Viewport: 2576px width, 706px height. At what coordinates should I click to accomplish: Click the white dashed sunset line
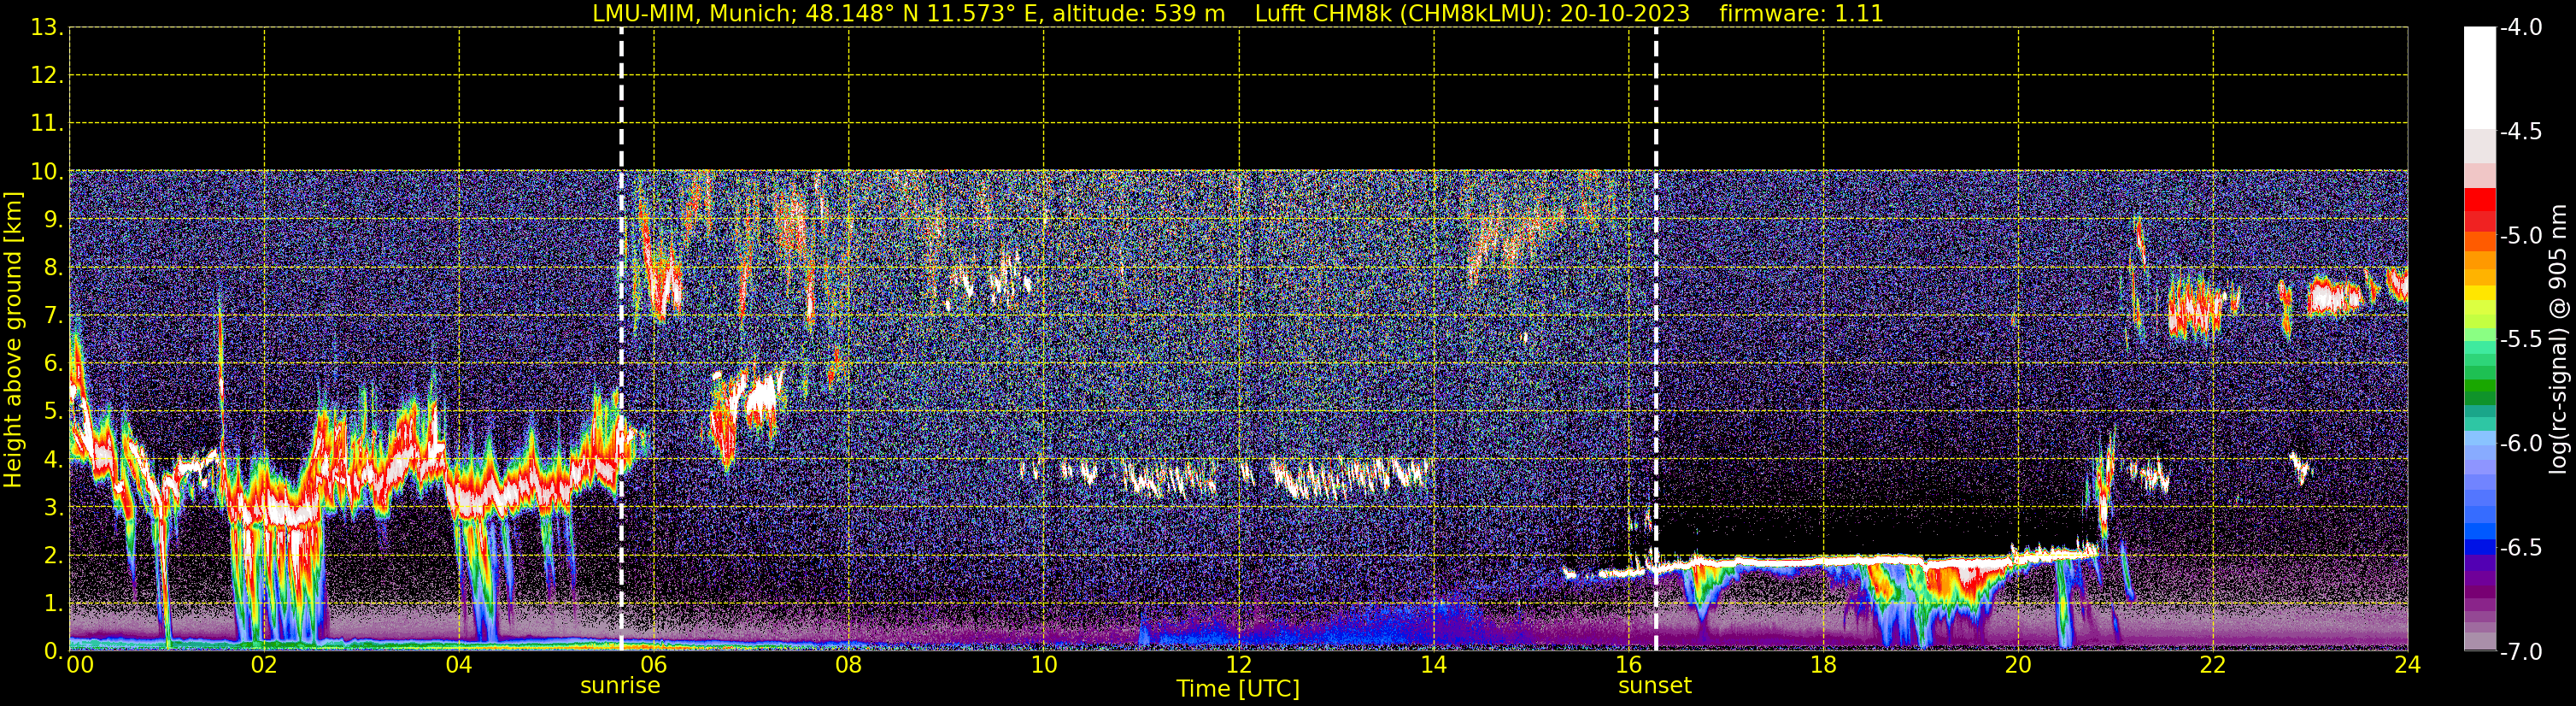coord(1656,339)
